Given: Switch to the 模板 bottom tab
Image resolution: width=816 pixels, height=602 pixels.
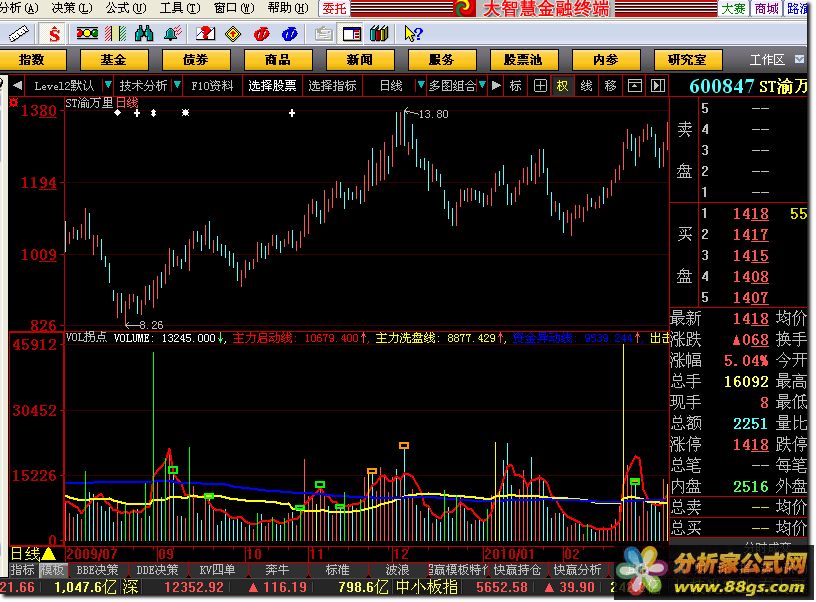Looking at the screenshot, I should click(52, 570).
